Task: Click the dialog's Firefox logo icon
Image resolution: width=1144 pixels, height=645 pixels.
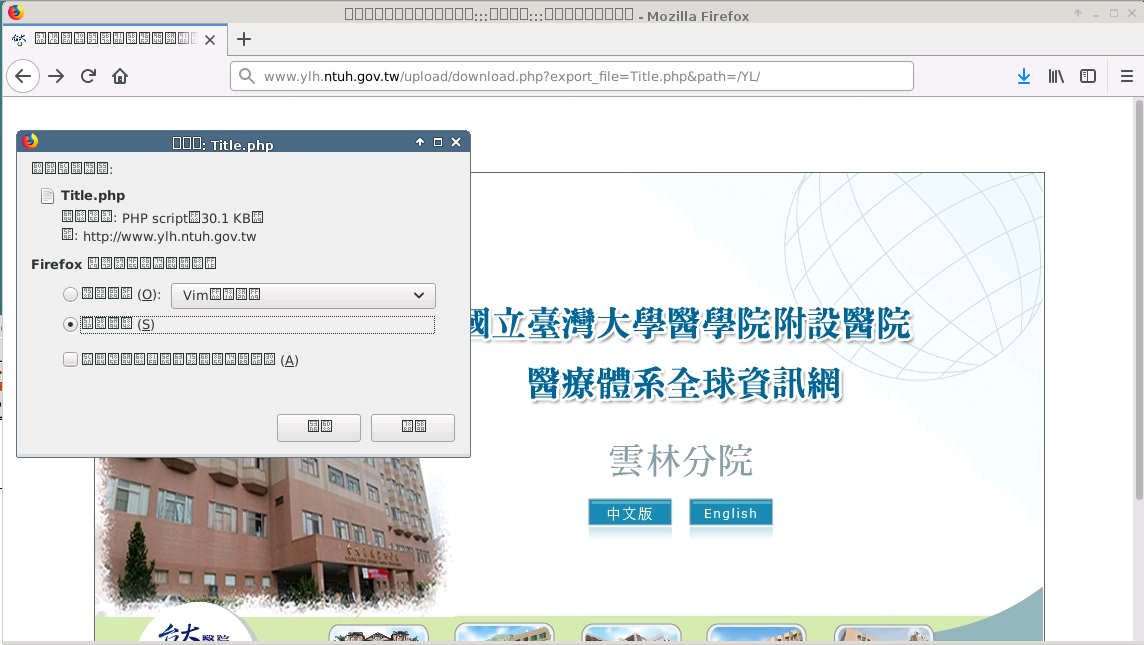Action: tap(30, 141)
